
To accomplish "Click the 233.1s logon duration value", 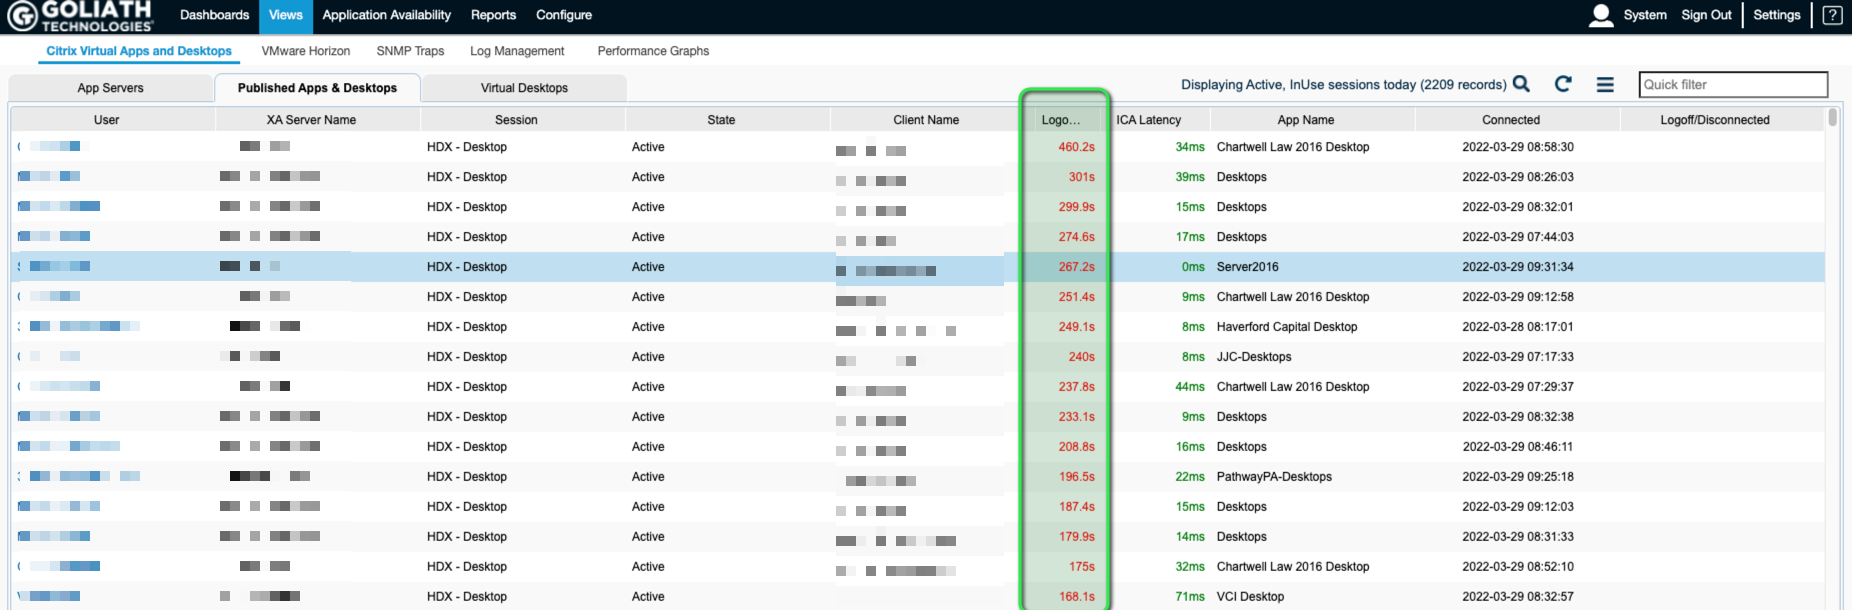I will pyautogui.click(x=1076, y=417).
